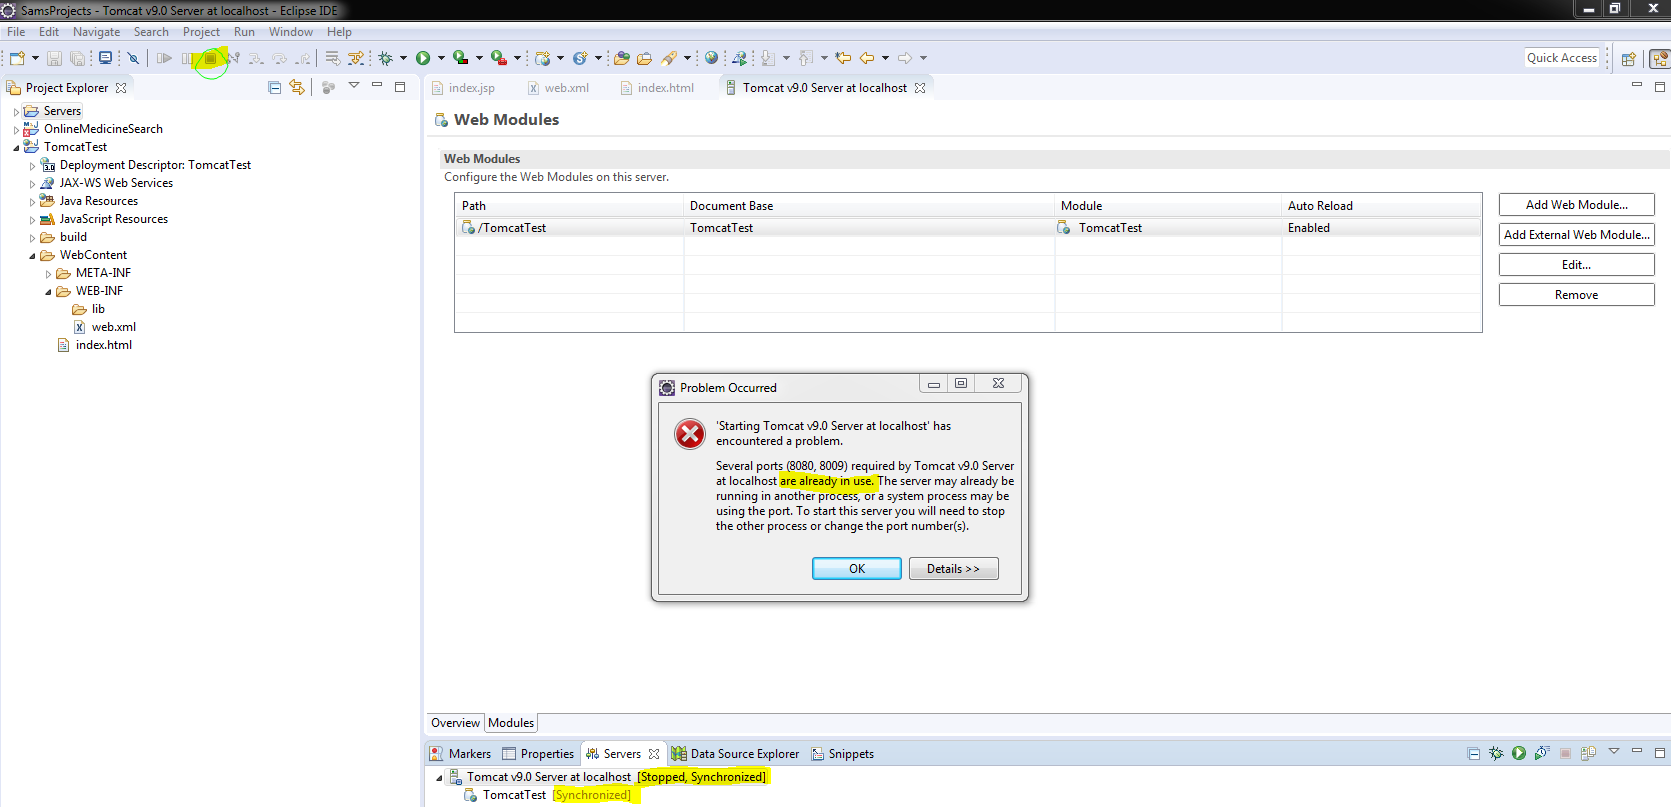The width and height of the screenshot is (1671, 807).
Task: Start the server in profile mode
Action: (1542, 754)
